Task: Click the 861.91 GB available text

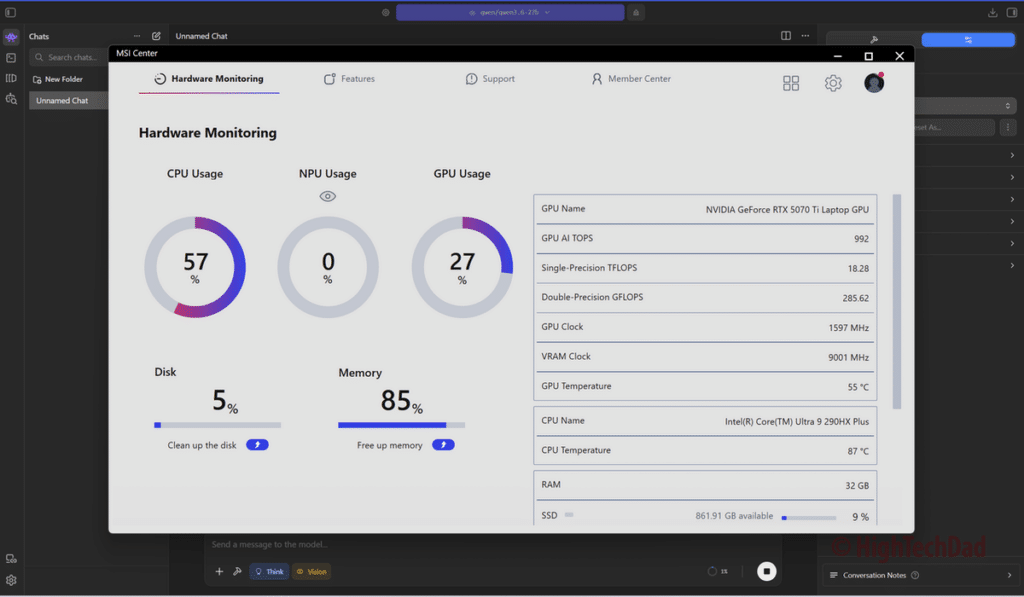Action: [734, 516]
